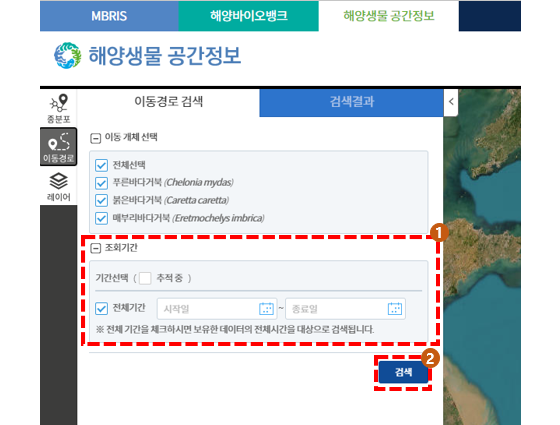Go to the MBRIS top tab
This screenshot has height=425, width=560.
pos(109,16)
